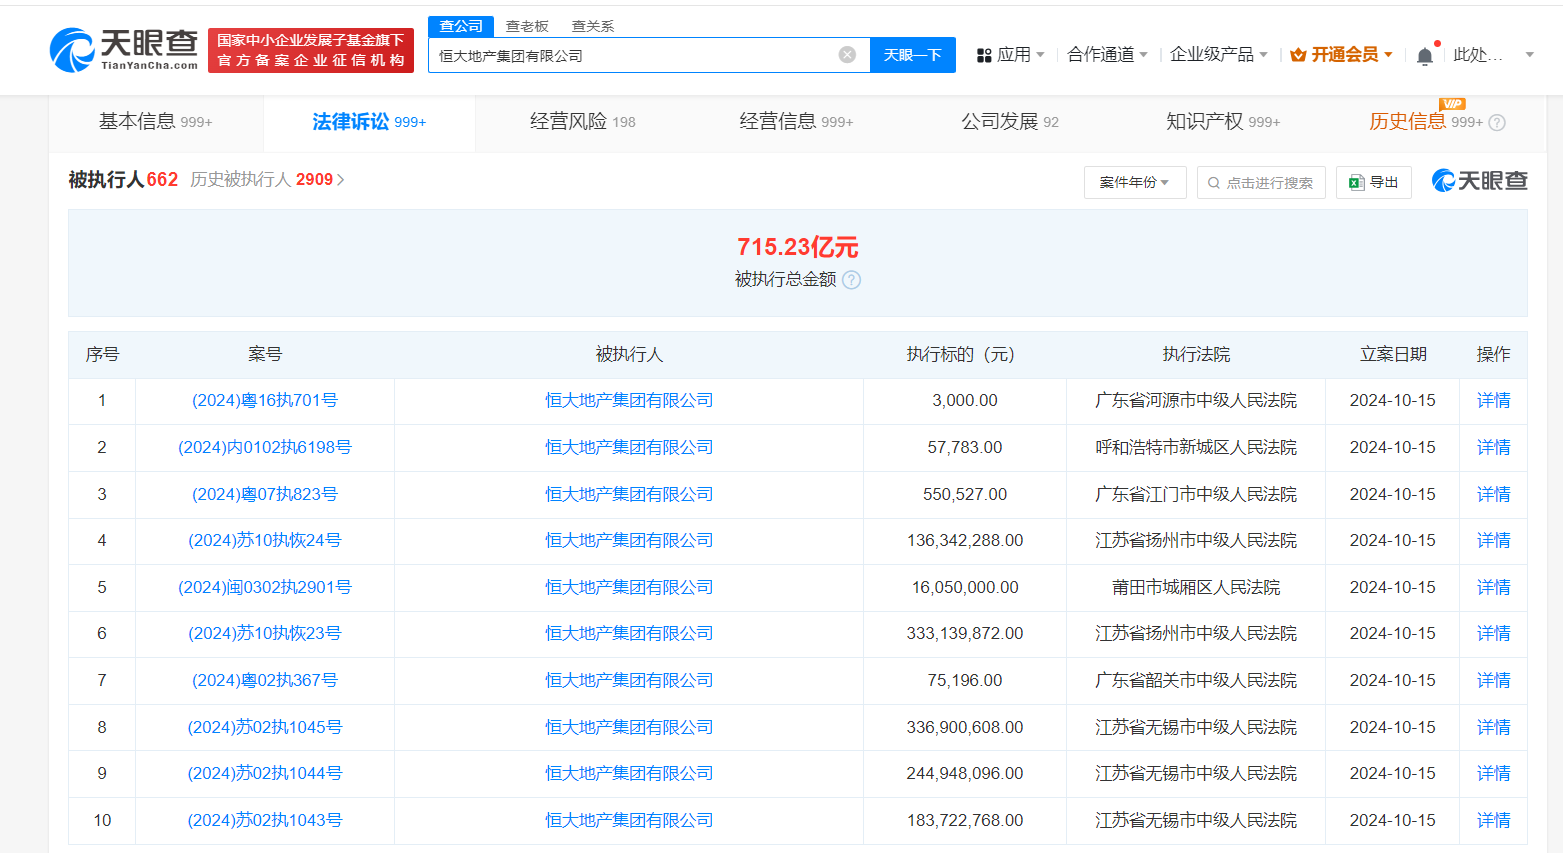The width and height of the screenshot is (1563, 853).
Task: Click the clear (x) icon in the search box
Action: point(847,55)
